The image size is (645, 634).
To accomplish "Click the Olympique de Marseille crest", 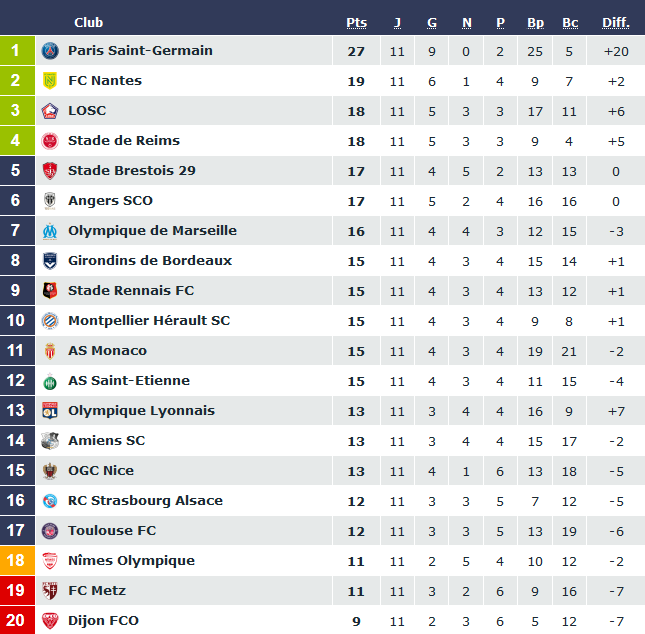I will (x=50, y=231).
